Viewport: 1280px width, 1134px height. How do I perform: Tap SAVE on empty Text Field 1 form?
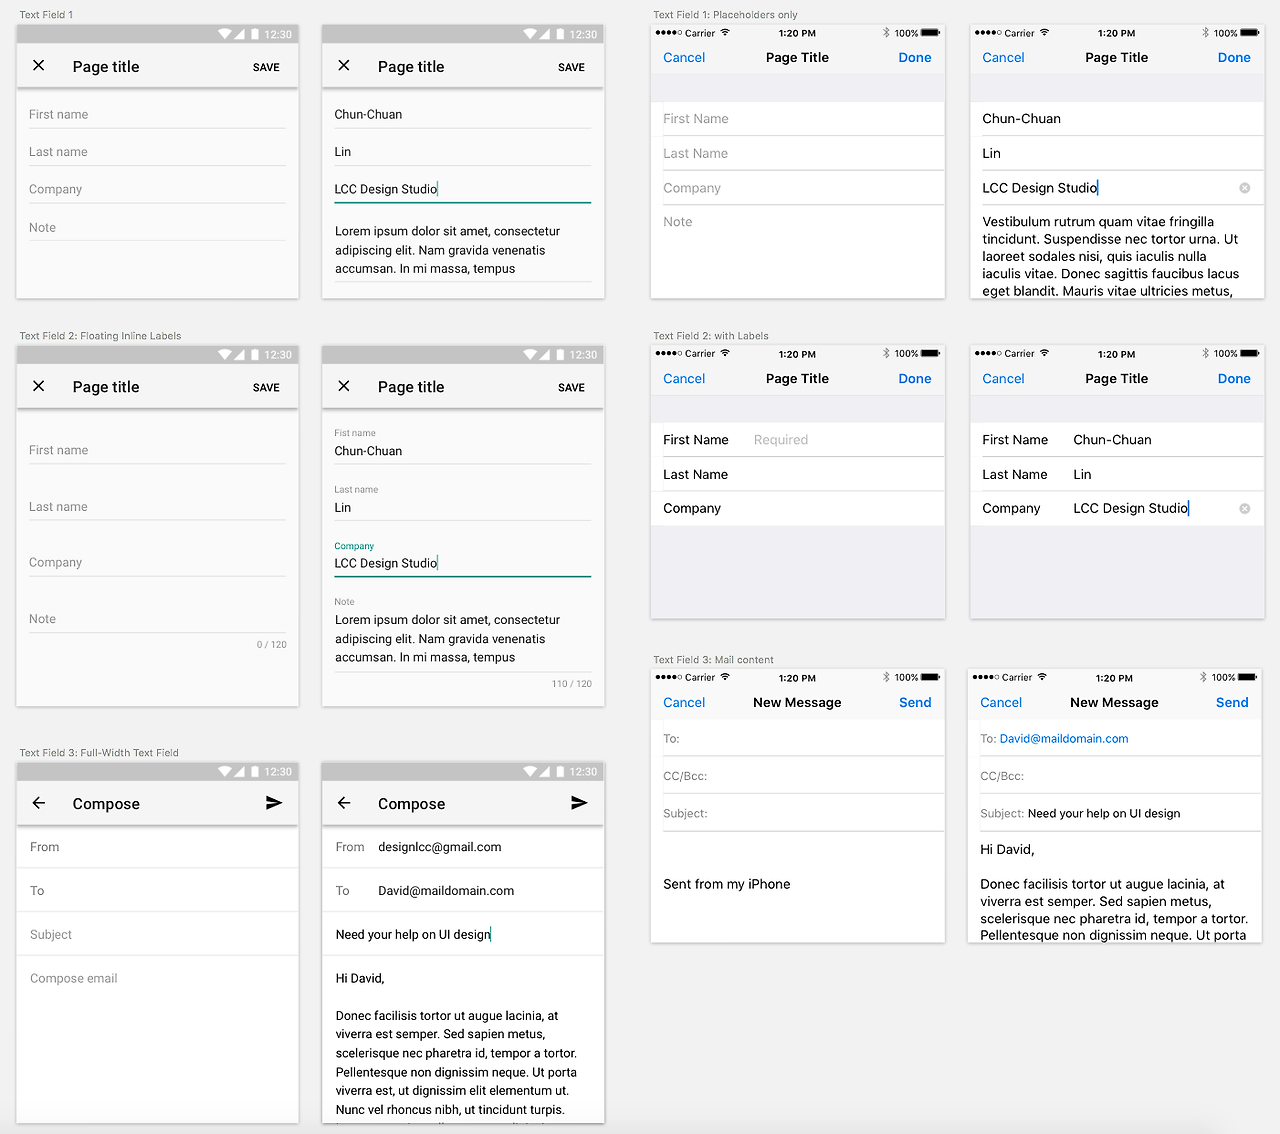click(x=266, y=67)
